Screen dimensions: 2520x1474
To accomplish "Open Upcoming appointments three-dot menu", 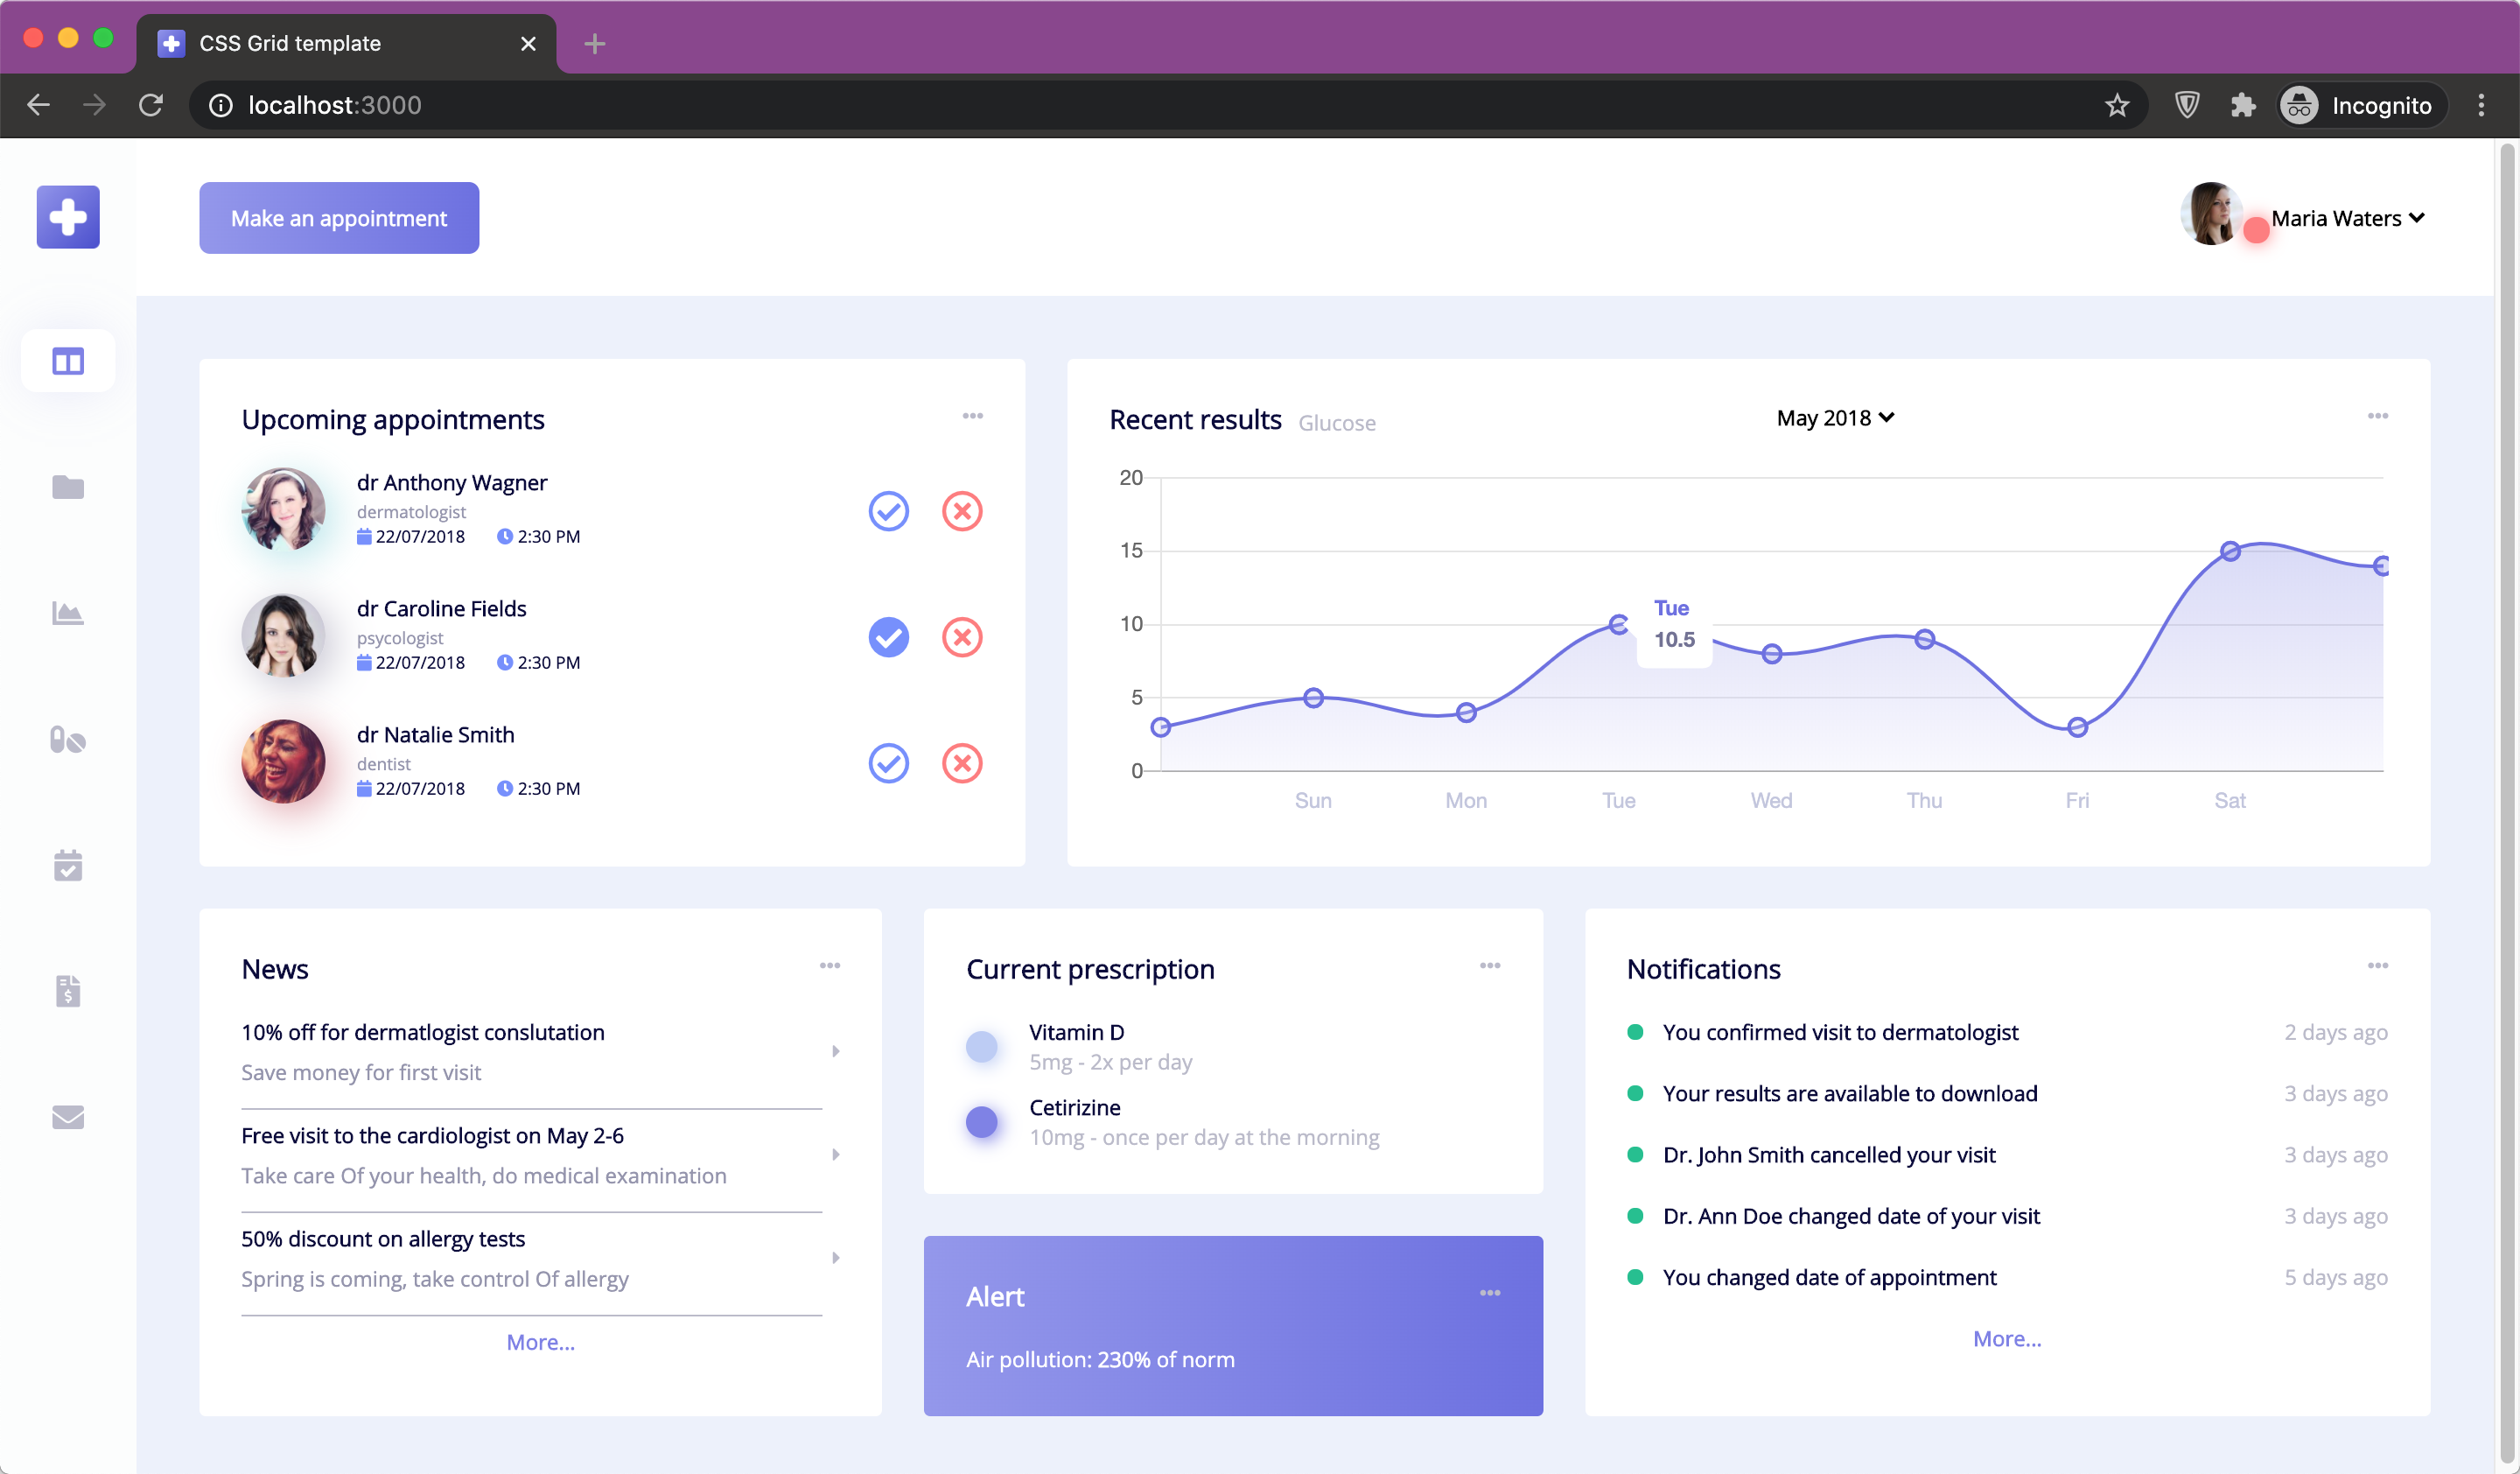I will [x=973, y=416].
